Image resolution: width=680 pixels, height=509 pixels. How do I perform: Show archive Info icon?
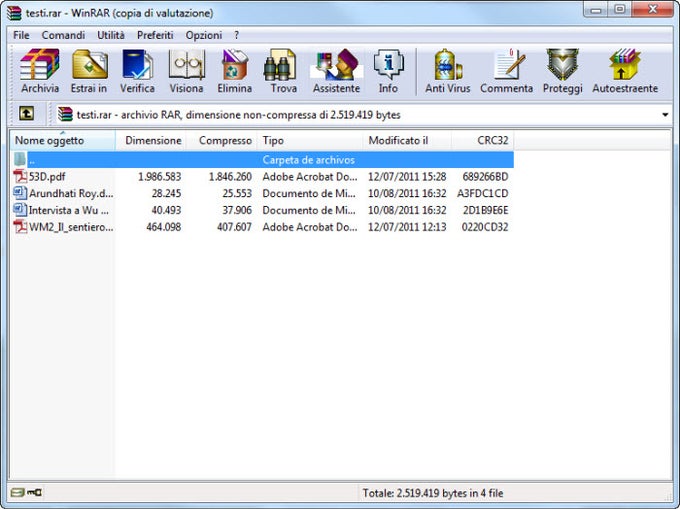pyautogui.click(x=388, y=65)
